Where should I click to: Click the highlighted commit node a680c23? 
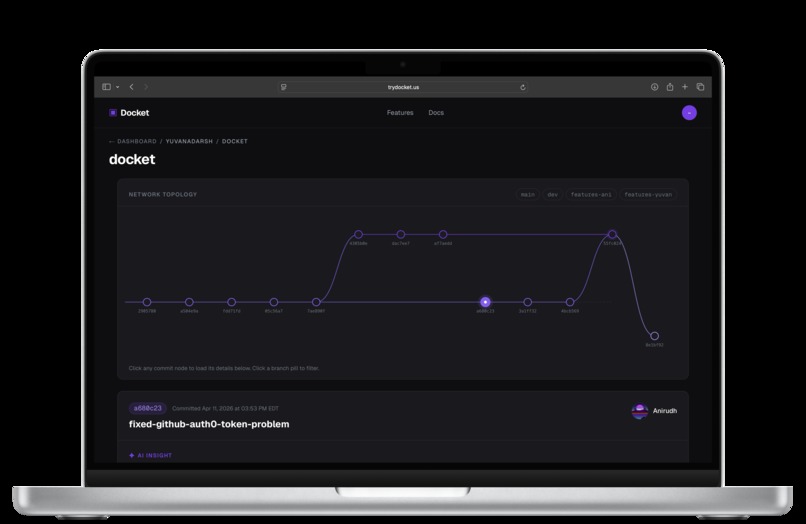(x=485, y=302)
